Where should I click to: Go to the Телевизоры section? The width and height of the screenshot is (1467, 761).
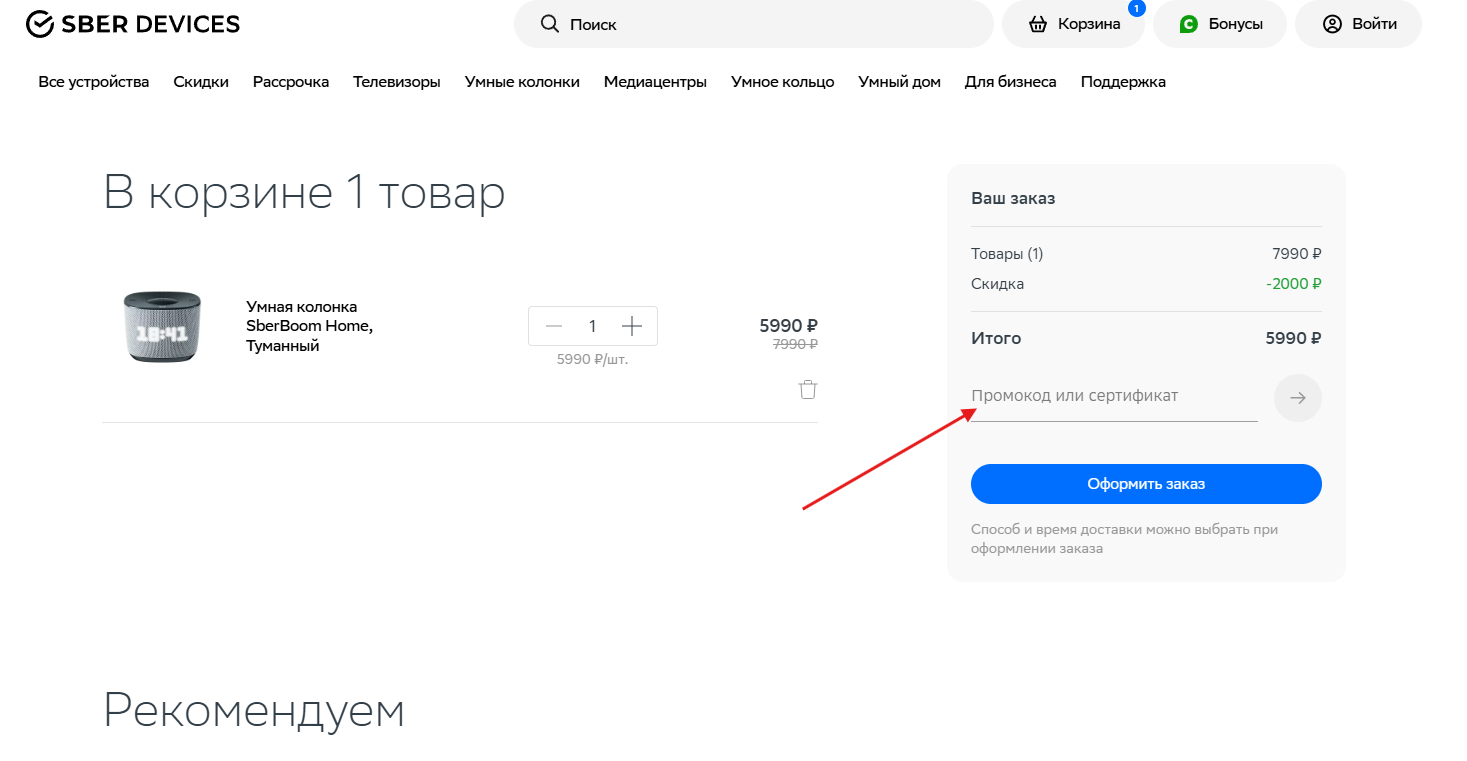click(397, 82)
